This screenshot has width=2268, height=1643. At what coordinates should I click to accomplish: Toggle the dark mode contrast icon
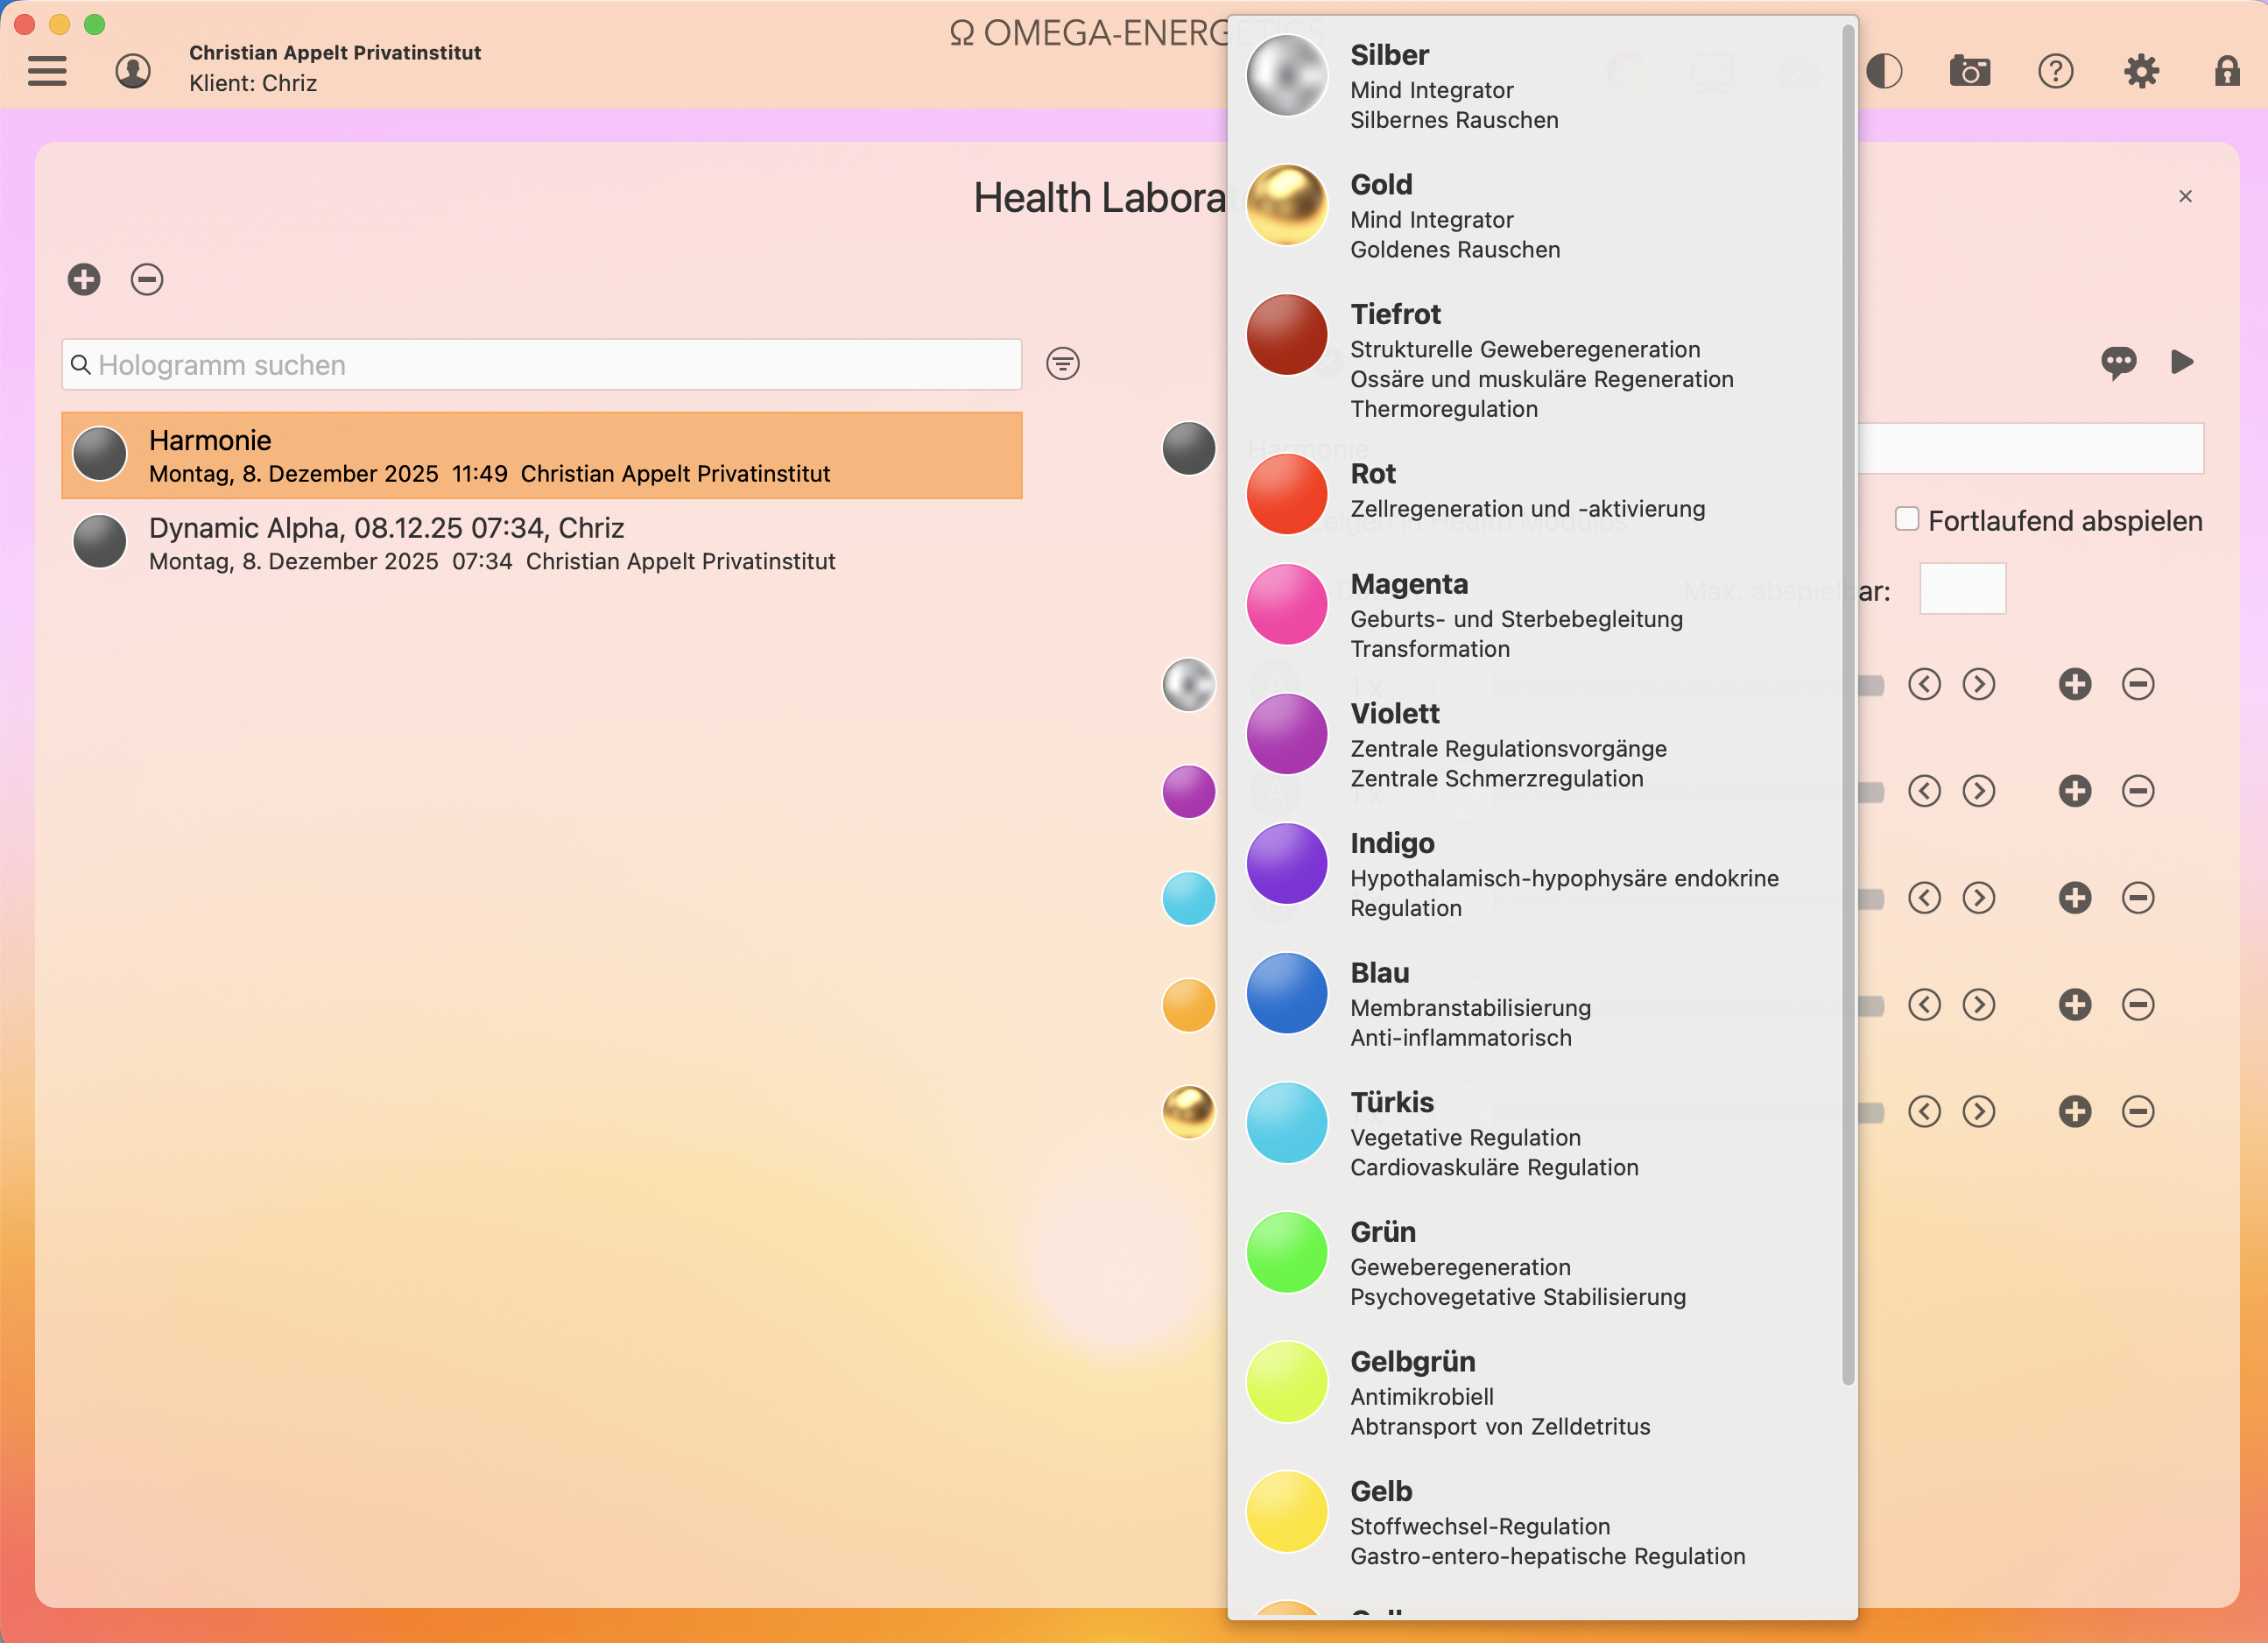click(x=1886, y=71)
